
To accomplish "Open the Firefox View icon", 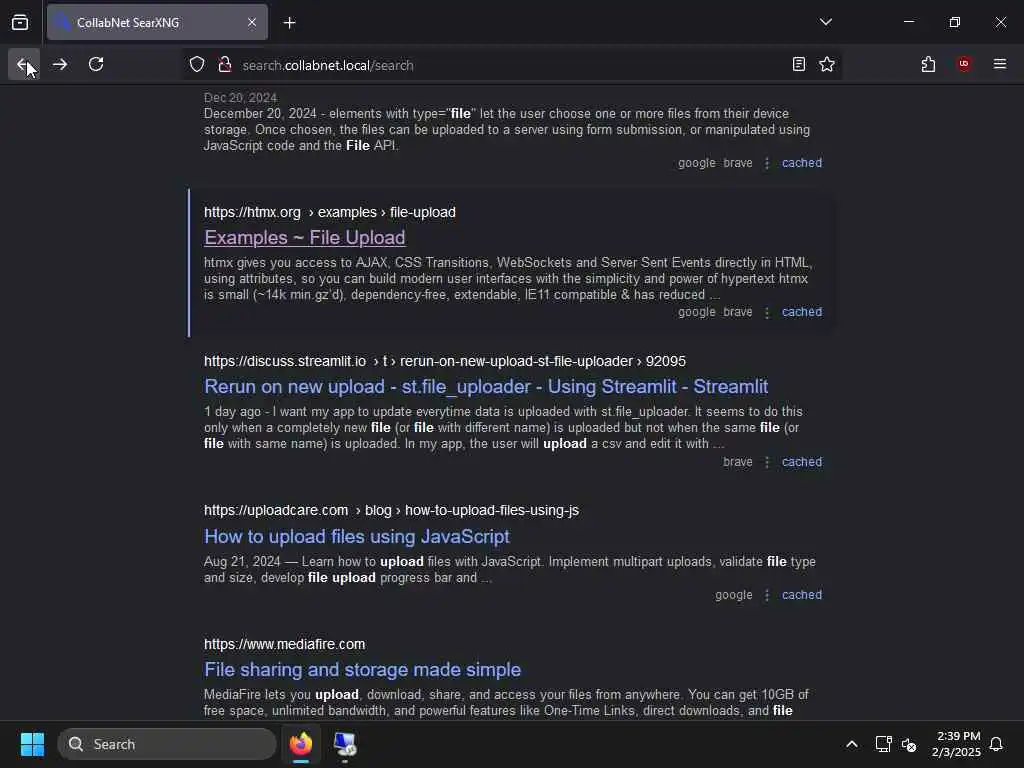I will pyautogui.click(x=20, y=22).
